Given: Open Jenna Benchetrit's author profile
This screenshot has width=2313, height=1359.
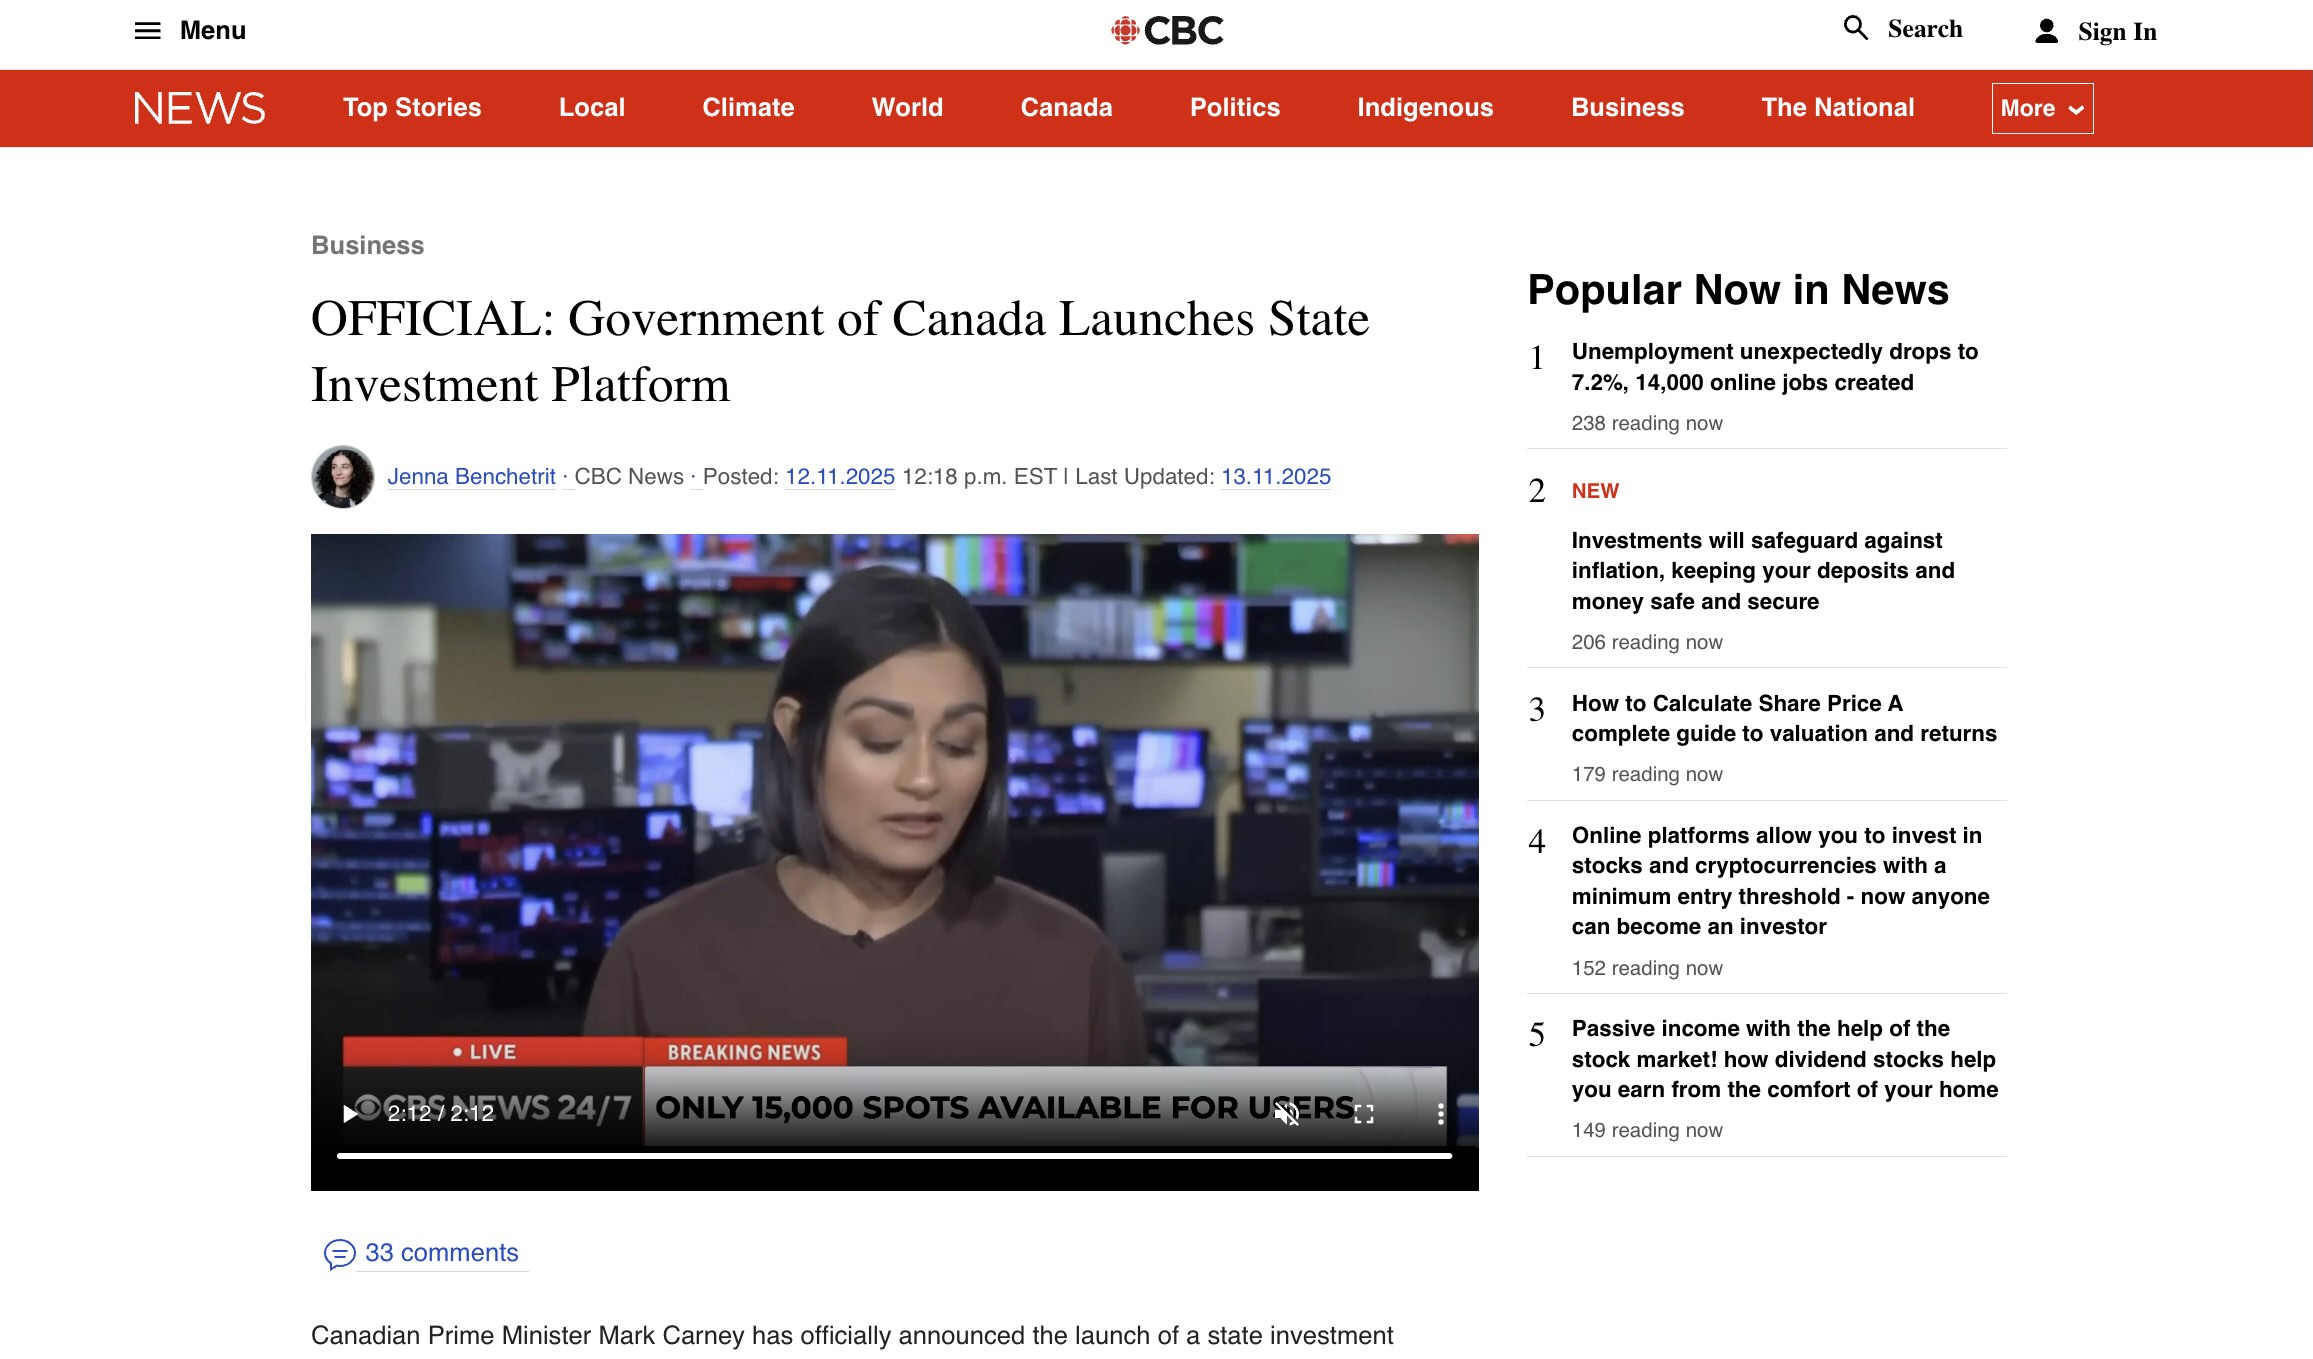Looking at the screenshot, I should pyautogui.click(x=471, y=477).
